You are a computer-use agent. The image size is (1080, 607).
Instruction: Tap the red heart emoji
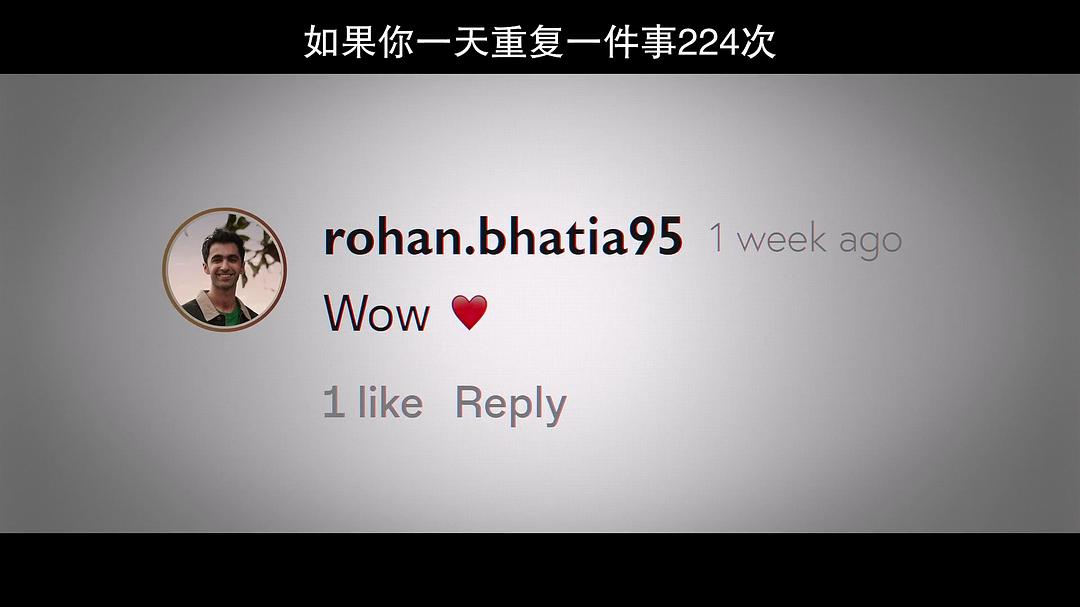pyautogui.click(x=469, y=312)
